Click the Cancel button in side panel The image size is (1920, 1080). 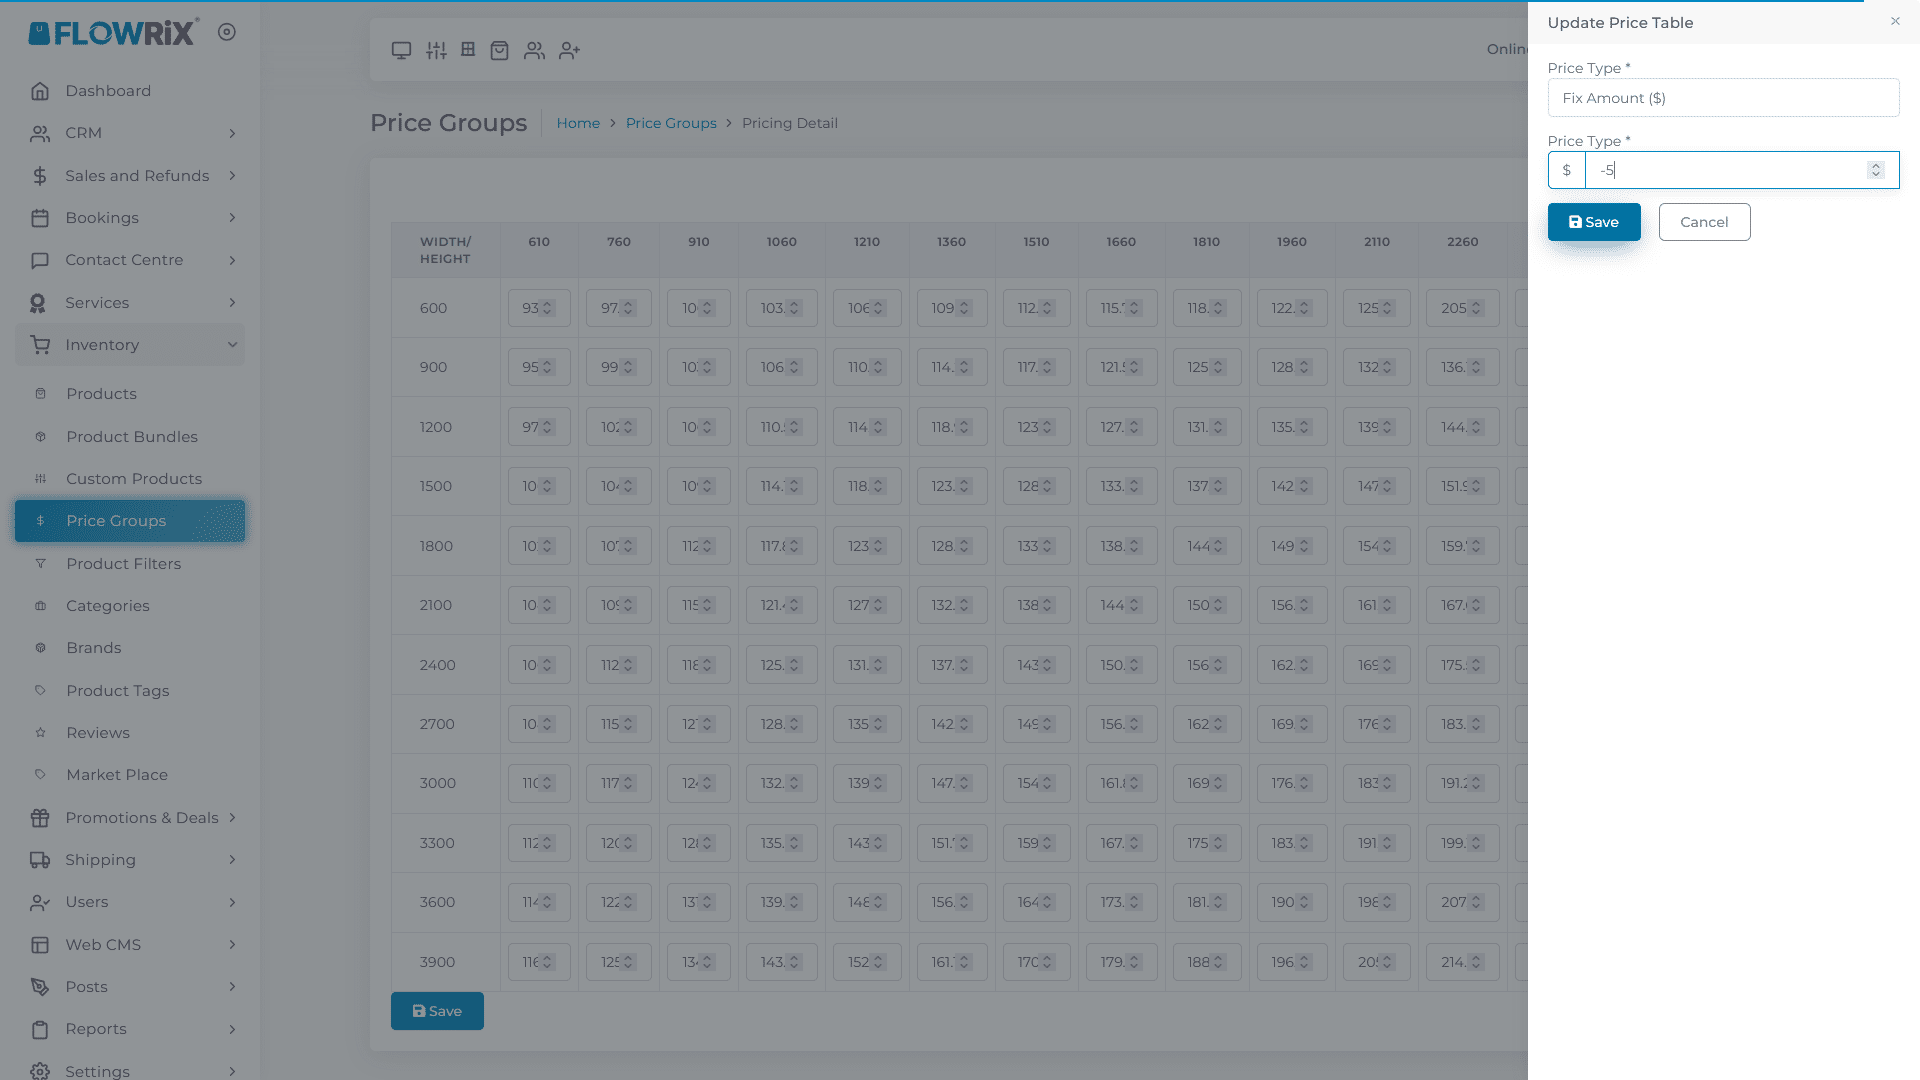[x=1703, y=222]
